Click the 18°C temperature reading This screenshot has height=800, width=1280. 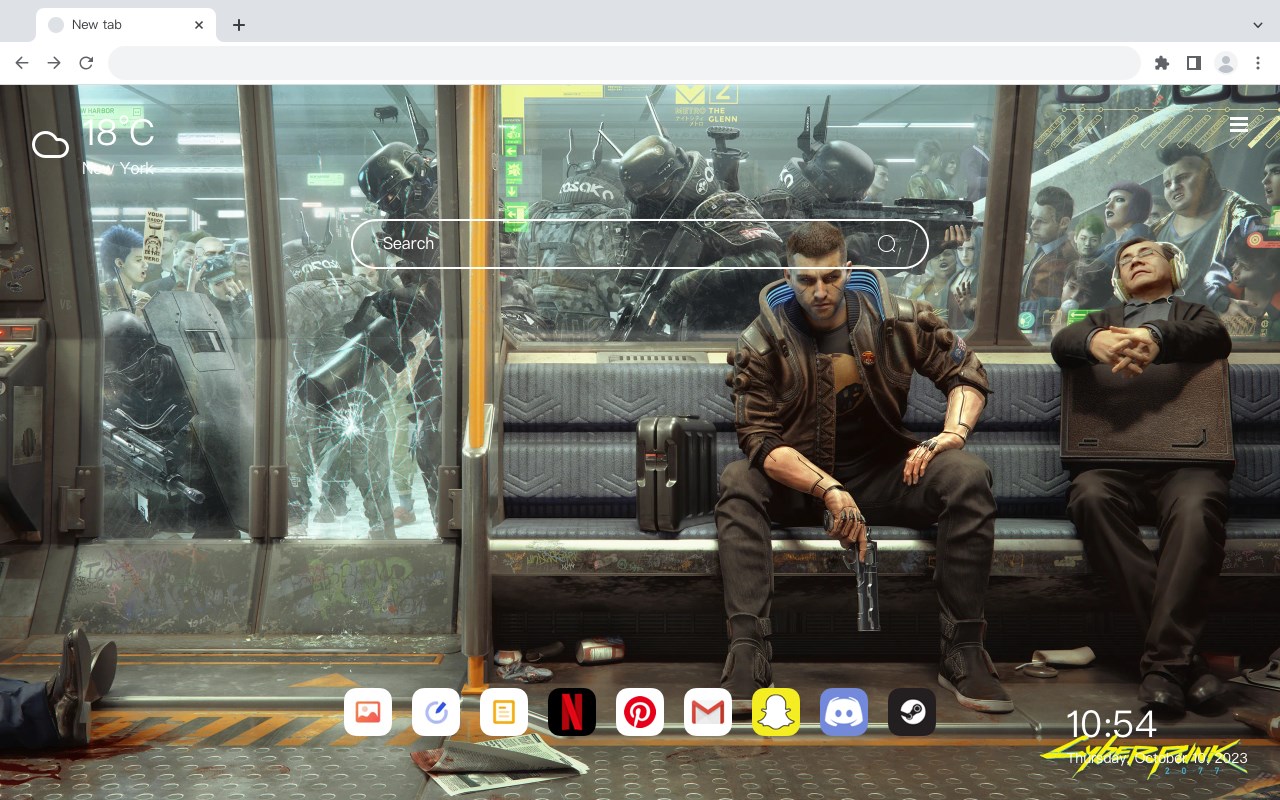(x=118, y=132)
